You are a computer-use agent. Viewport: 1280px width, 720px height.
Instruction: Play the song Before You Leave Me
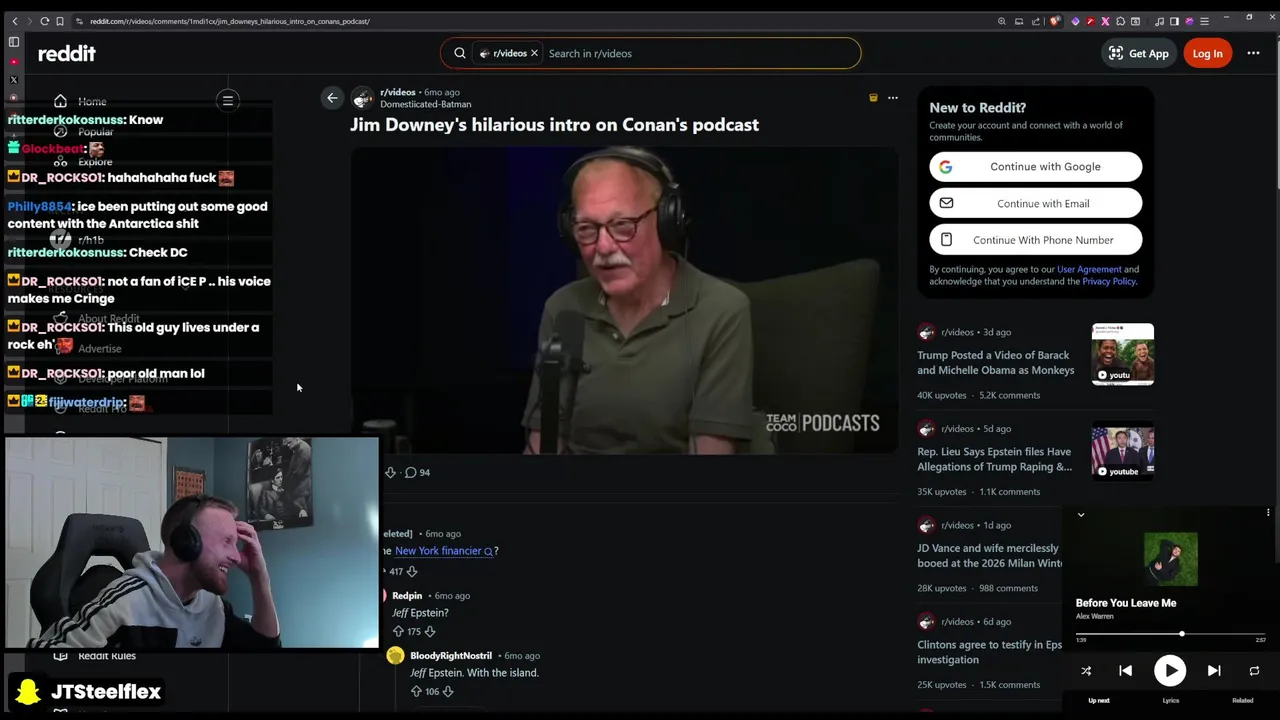coord(1170,671)
